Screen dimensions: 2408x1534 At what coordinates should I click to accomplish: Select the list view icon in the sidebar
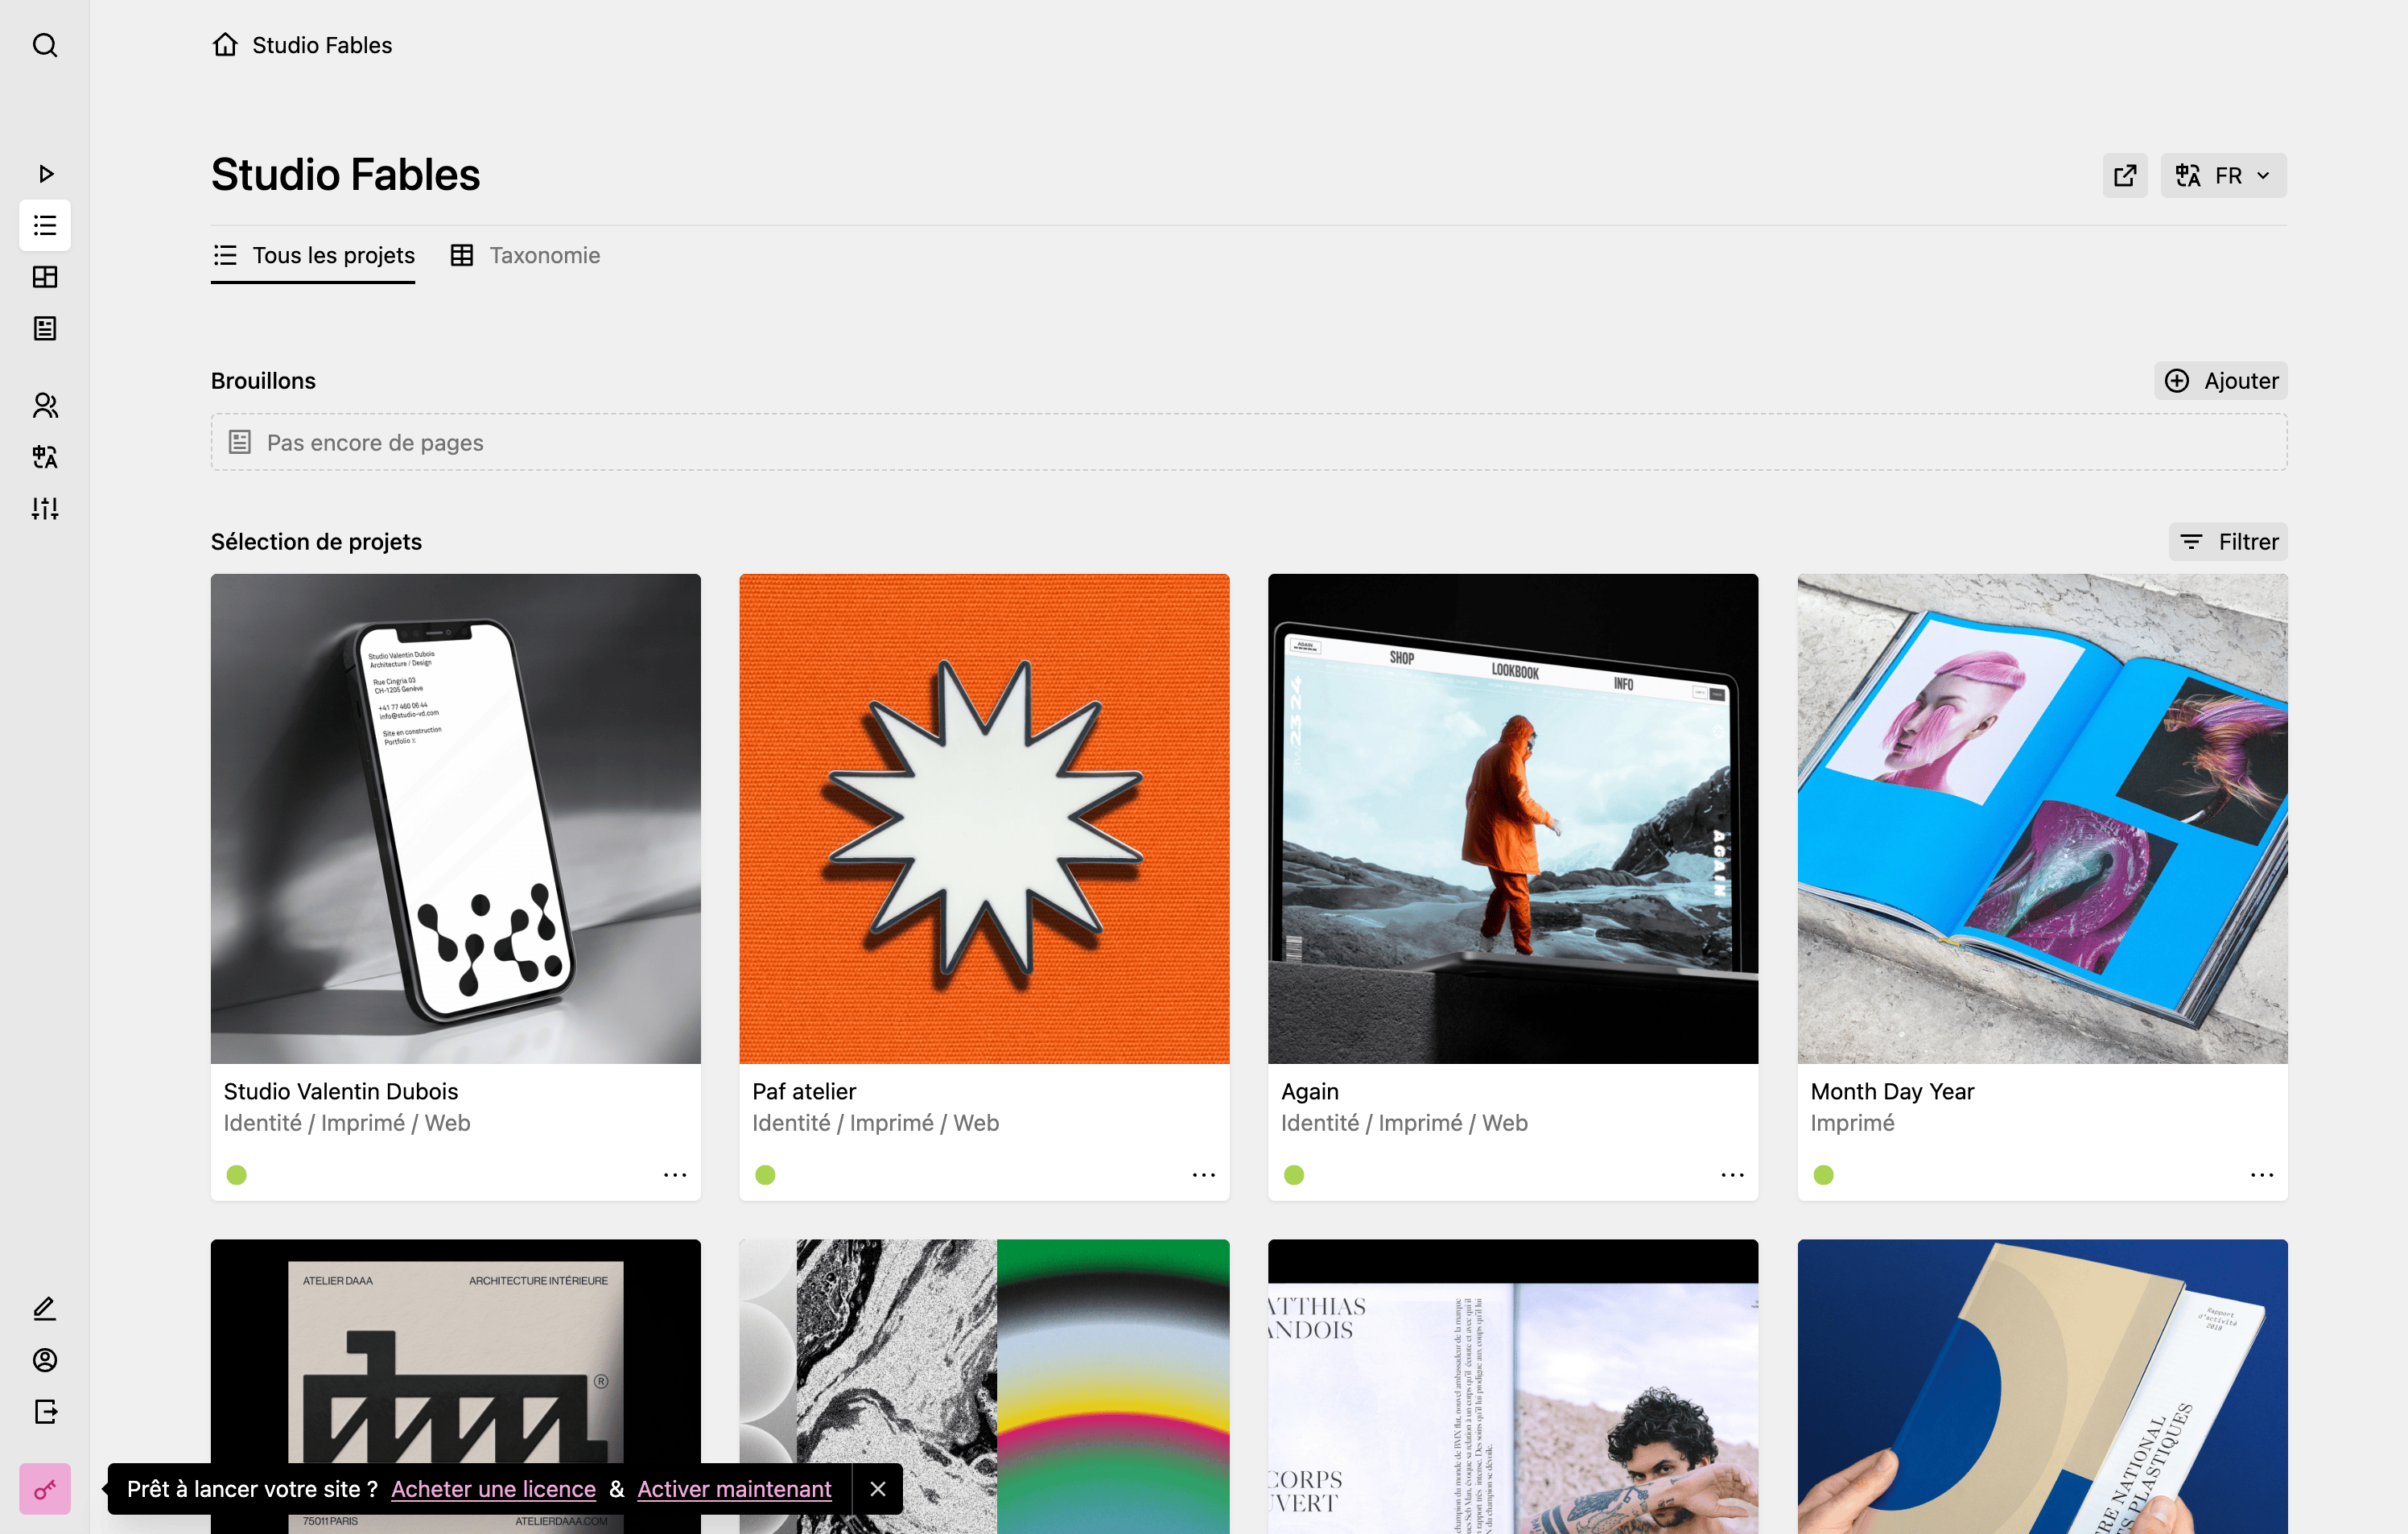point(45,225)
